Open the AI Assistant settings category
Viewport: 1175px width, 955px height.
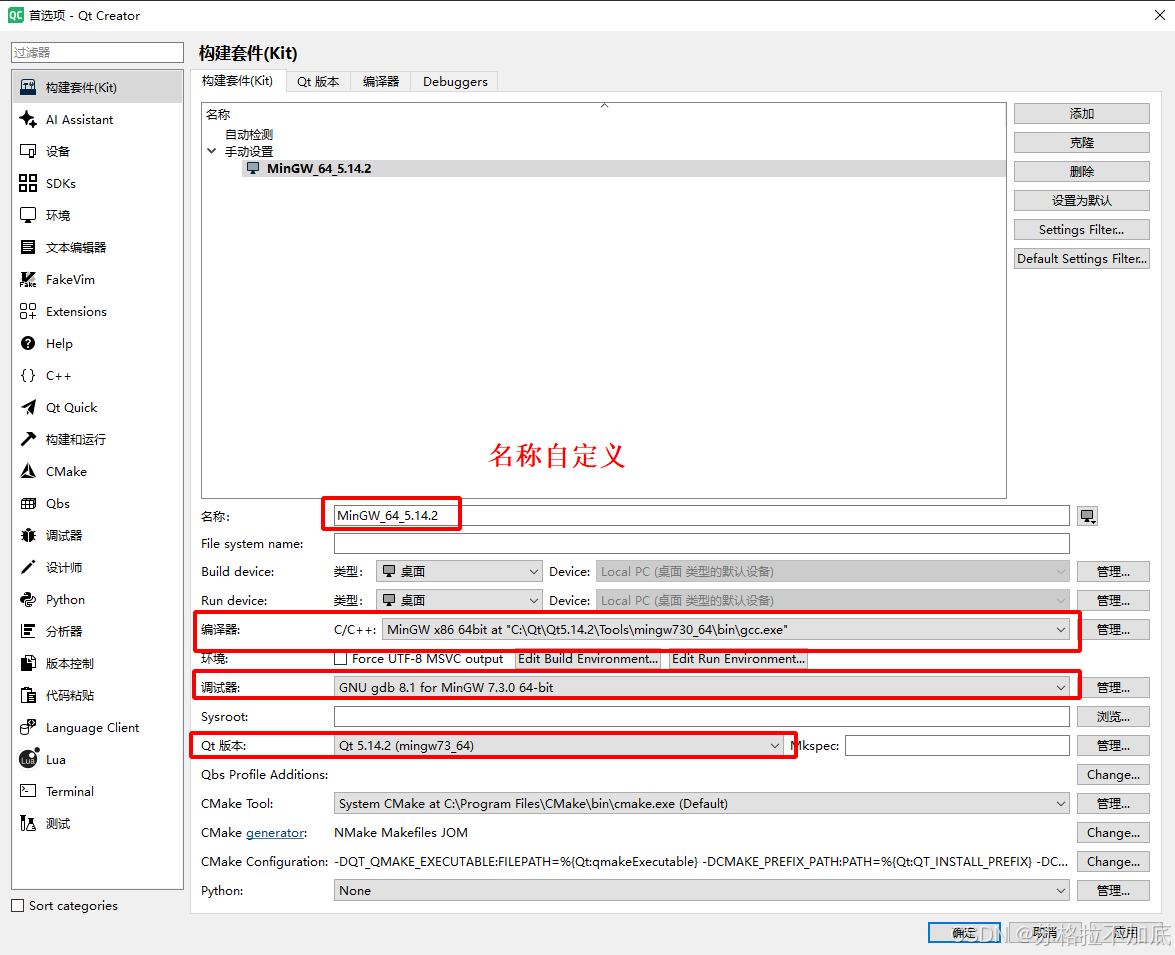[79, 120]
